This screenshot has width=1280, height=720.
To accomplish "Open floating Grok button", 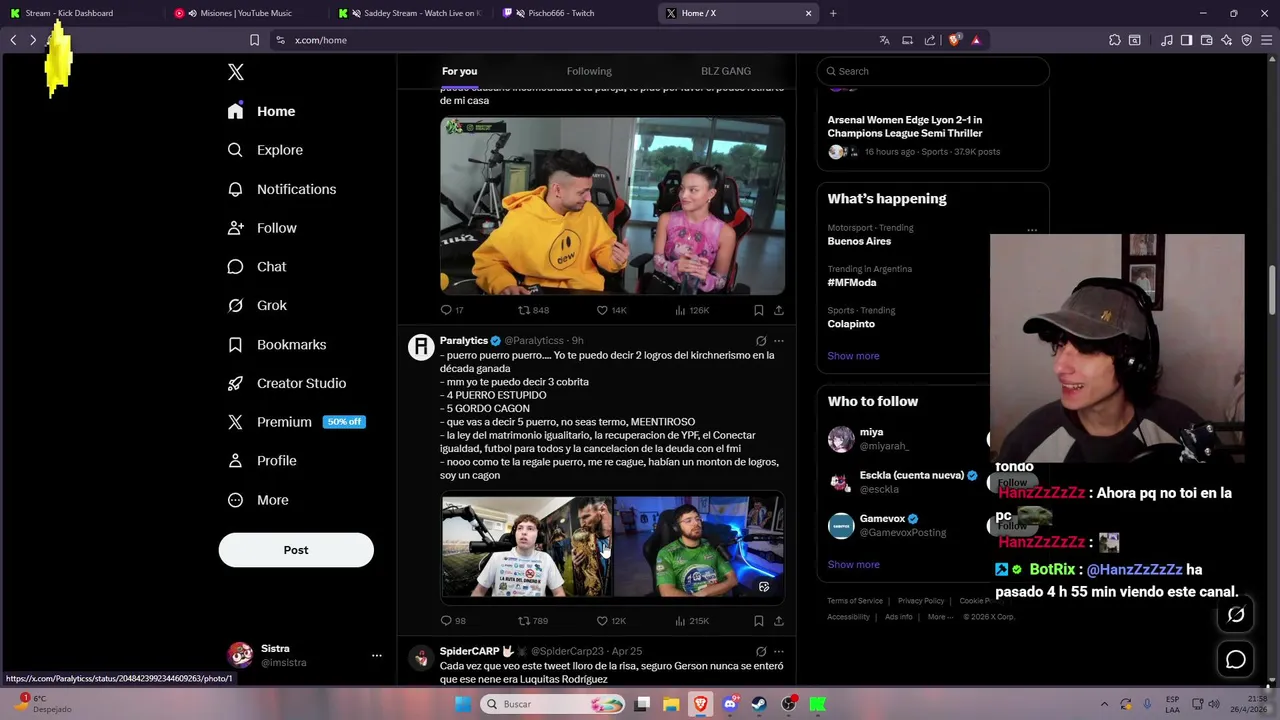I will click(1236, 615).
